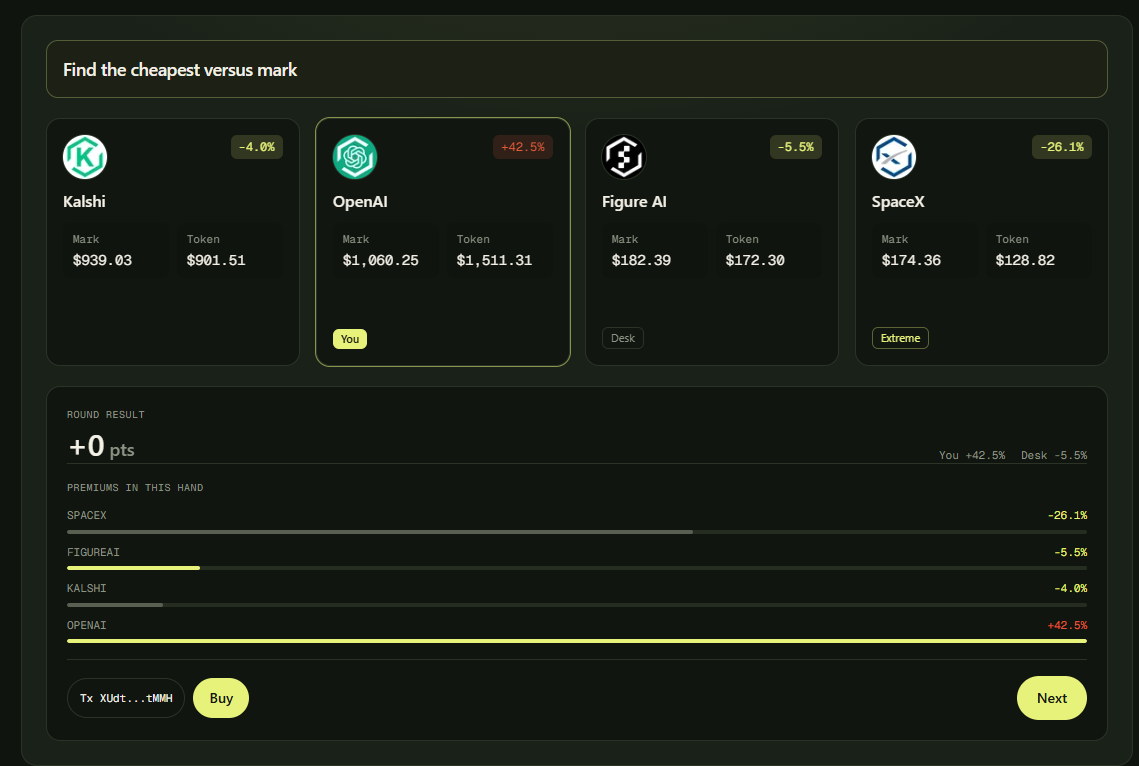Click the -4.0% badge on Kalshi card

tap(257, 147)
